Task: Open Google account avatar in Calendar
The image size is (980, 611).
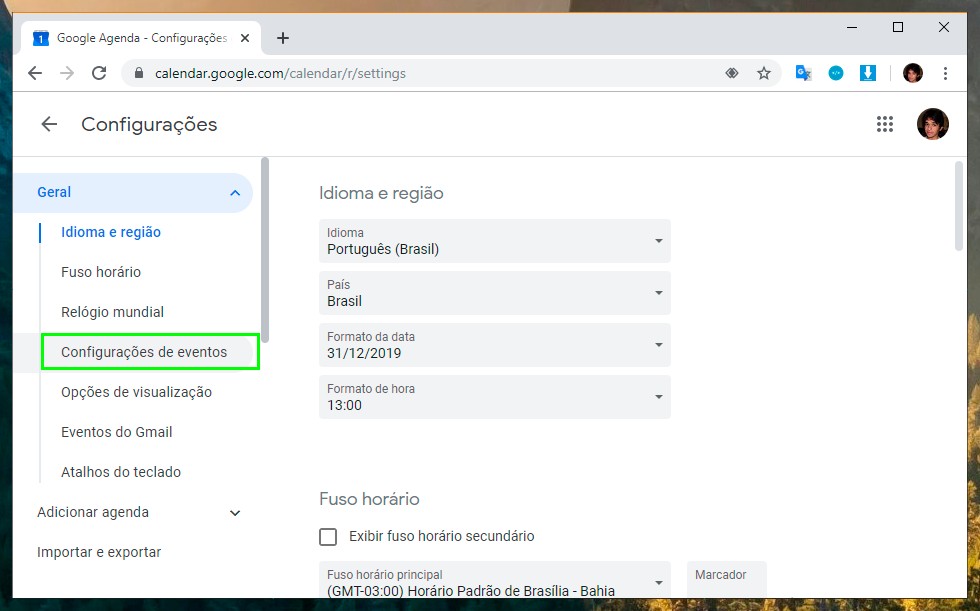Action: pyautogui.click(x=932, y=124)
